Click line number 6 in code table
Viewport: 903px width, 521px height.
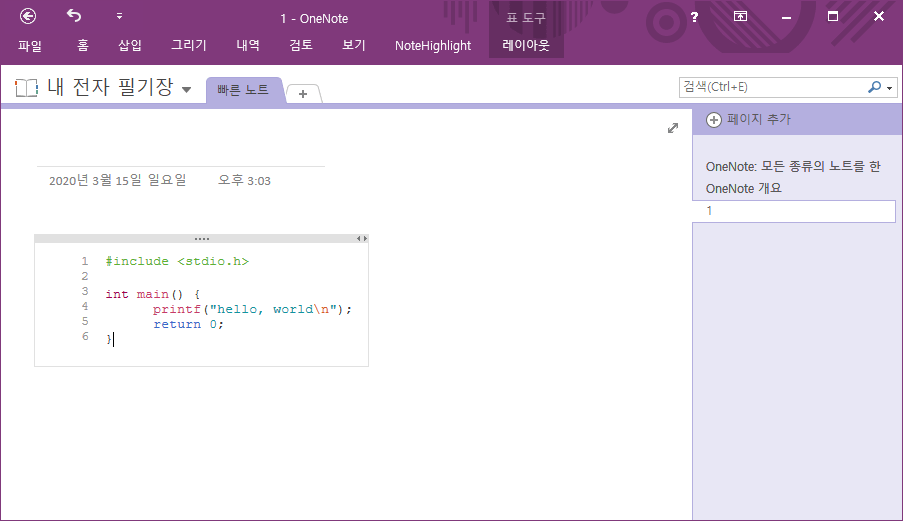coord(85,336)
